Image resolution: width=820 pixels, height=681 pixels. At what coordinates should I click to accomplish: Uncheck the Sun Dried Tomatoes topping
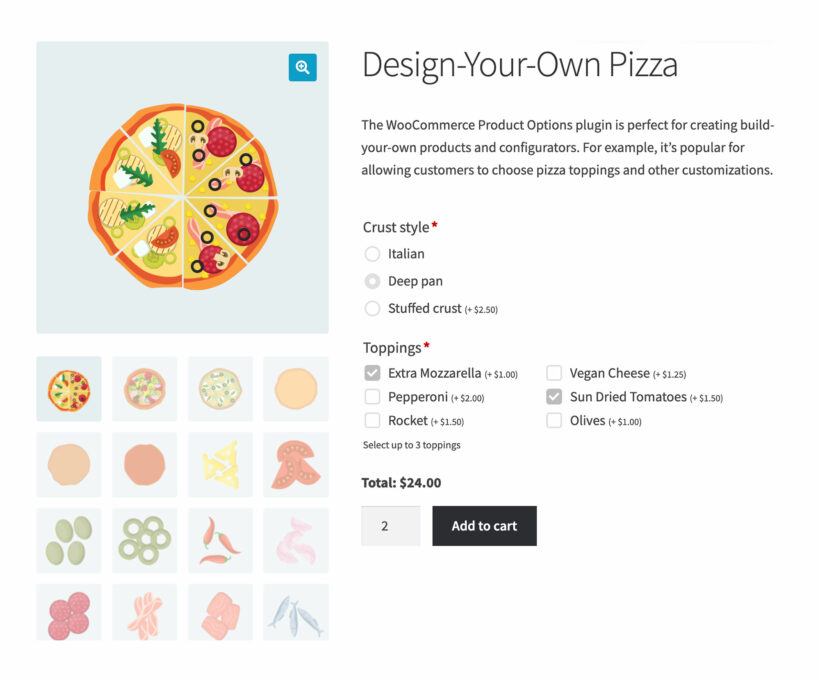tap(554, 396)
